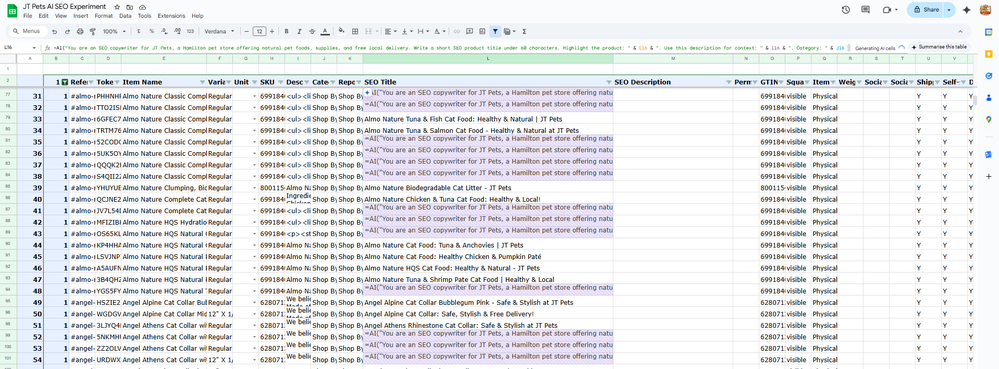The width and height of the screenshot is (999, 369).
Task: Click the Share button
Action: (926, 10)
